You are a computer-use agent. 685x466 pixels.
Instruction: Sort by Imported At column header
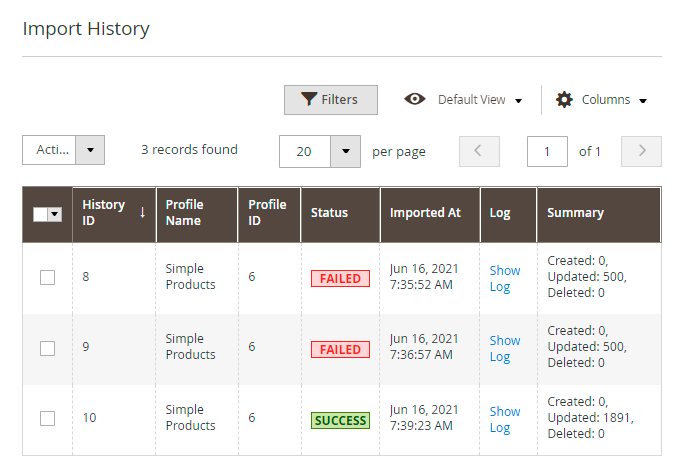tap(425, 213)
